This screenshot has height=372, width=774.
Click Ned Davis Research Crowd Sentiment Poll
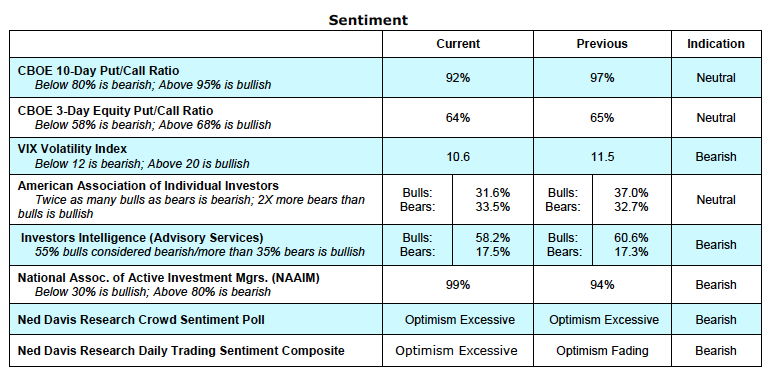[x=141, y=320]
